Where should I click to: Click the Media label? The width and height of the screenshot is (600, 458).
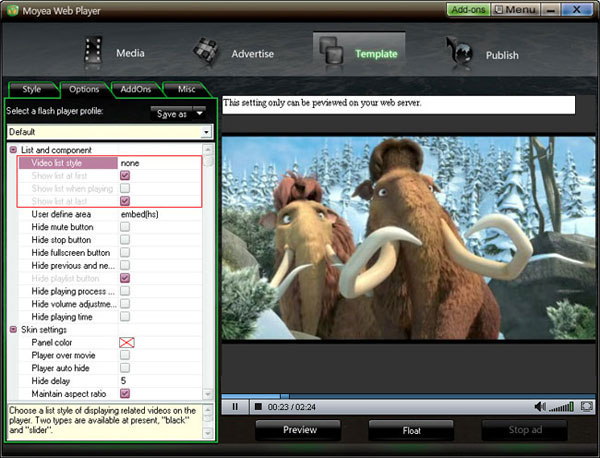pyautogui.click(x=130, y=53)
